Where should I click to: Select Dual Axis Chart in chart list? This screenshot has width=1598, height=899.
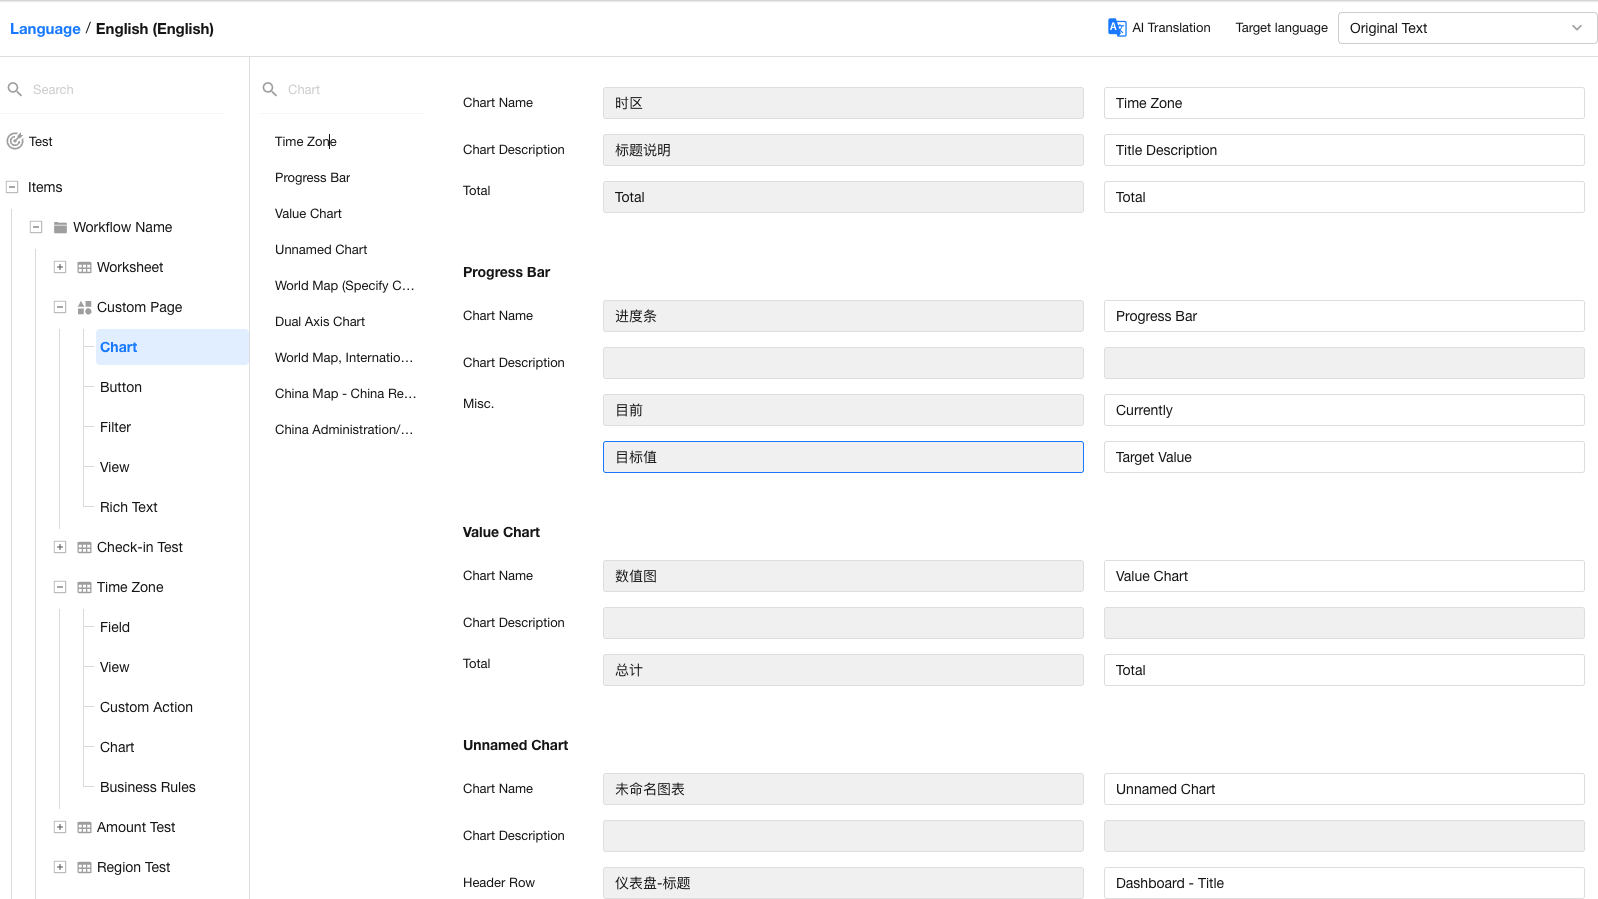(320, 321)
